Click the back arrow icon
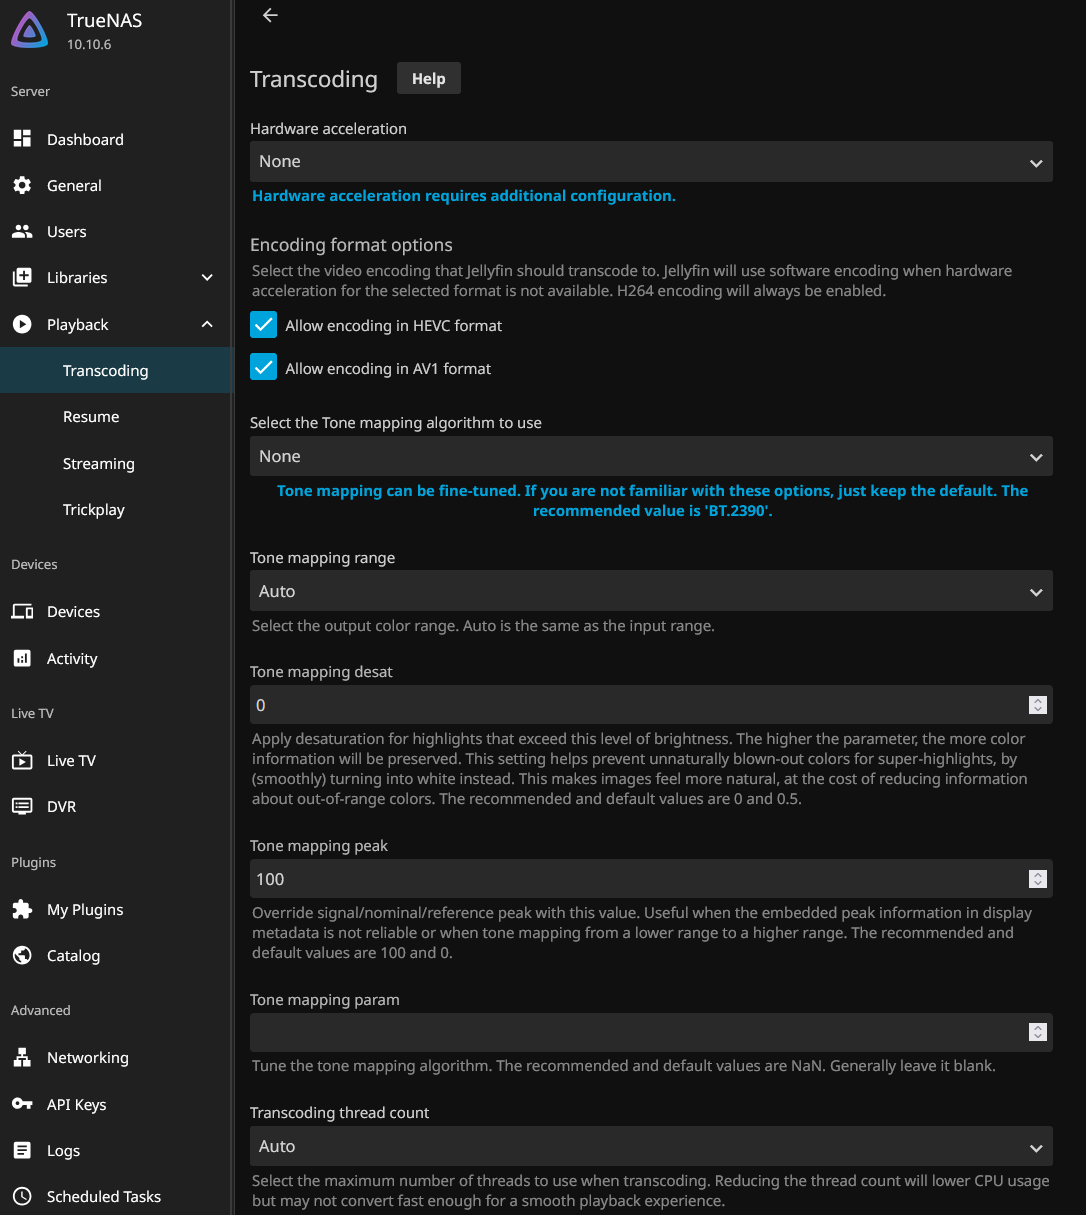1086x1215 pixels. point(270,15)
